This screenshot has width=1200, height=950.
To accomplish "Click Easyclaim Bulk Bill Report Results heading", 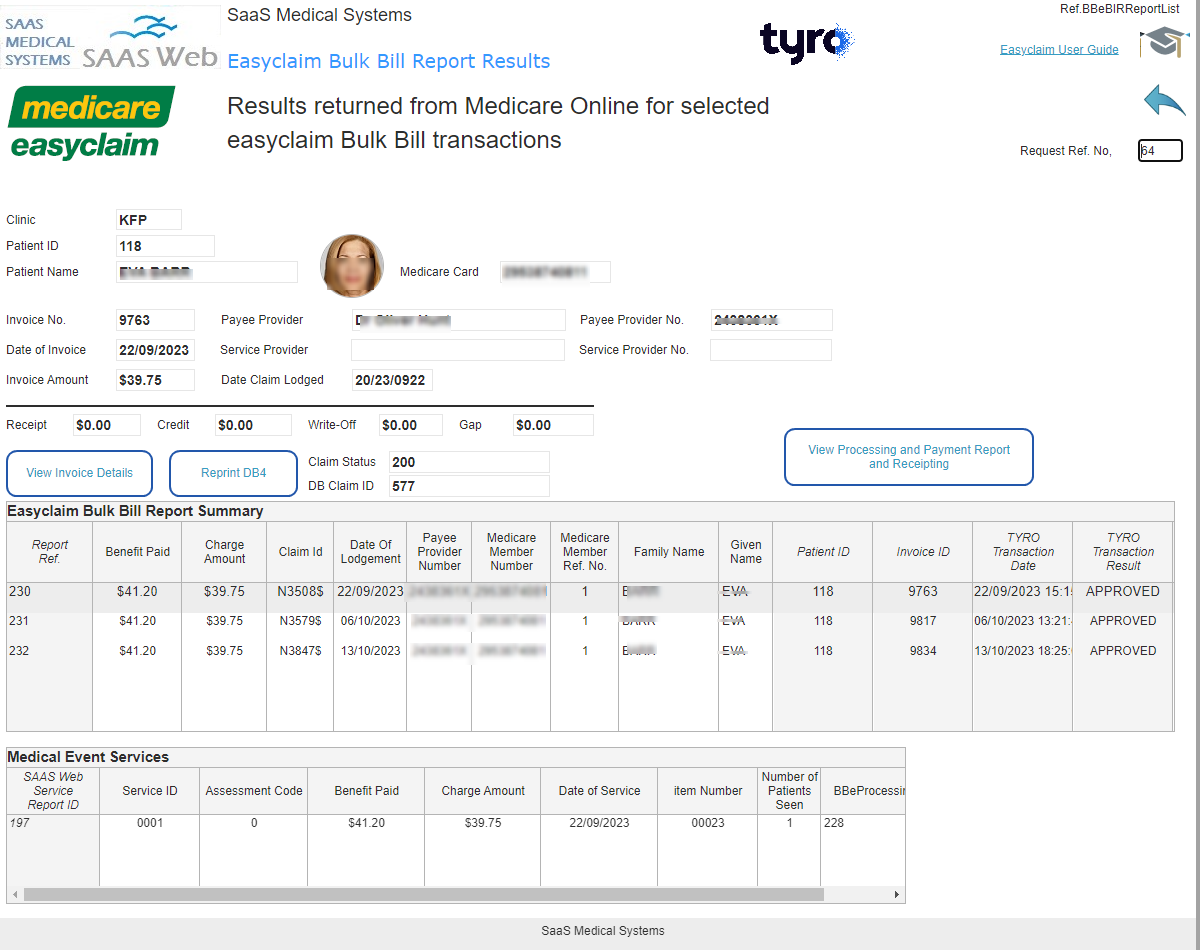I will [x=389, y=61].
